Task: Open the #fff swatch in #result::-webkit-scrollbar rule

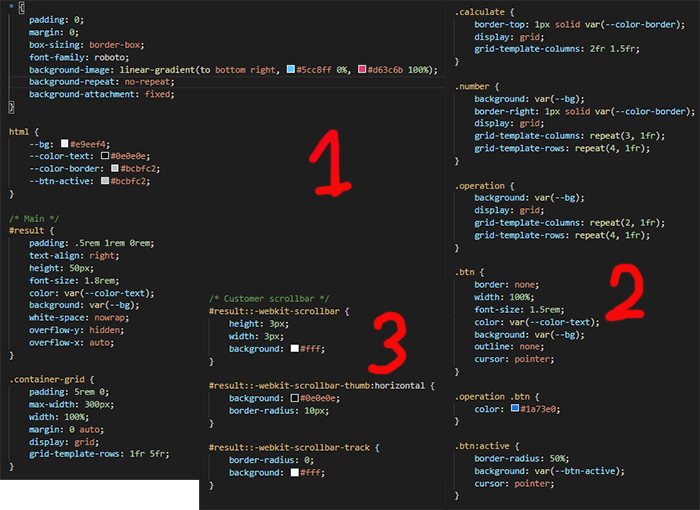Action: pos(295,348)
